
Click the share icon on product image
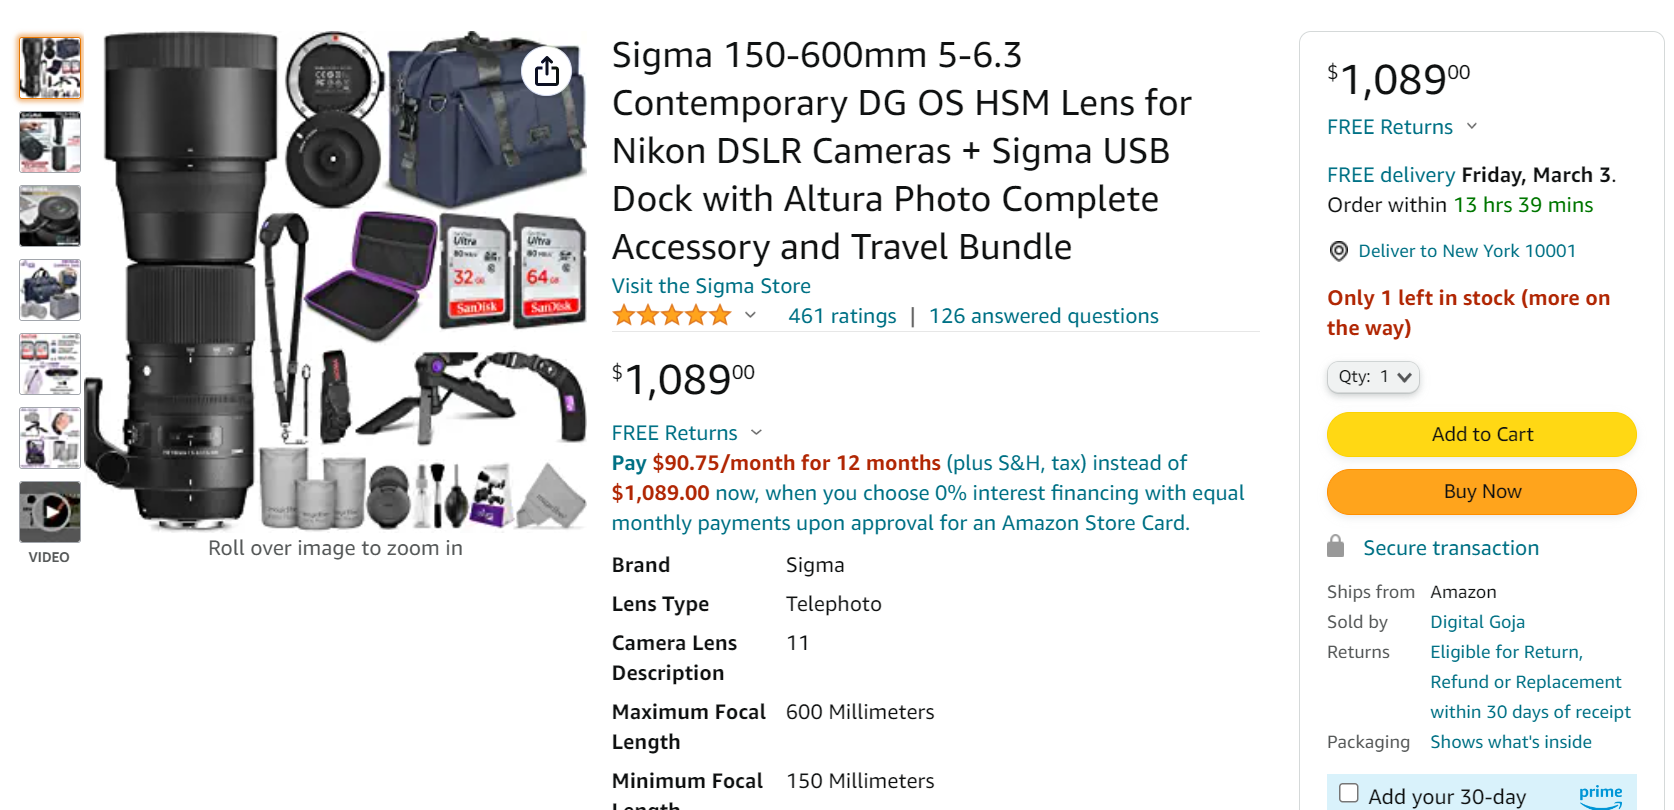pyautogui.click(x=546, y=71)
